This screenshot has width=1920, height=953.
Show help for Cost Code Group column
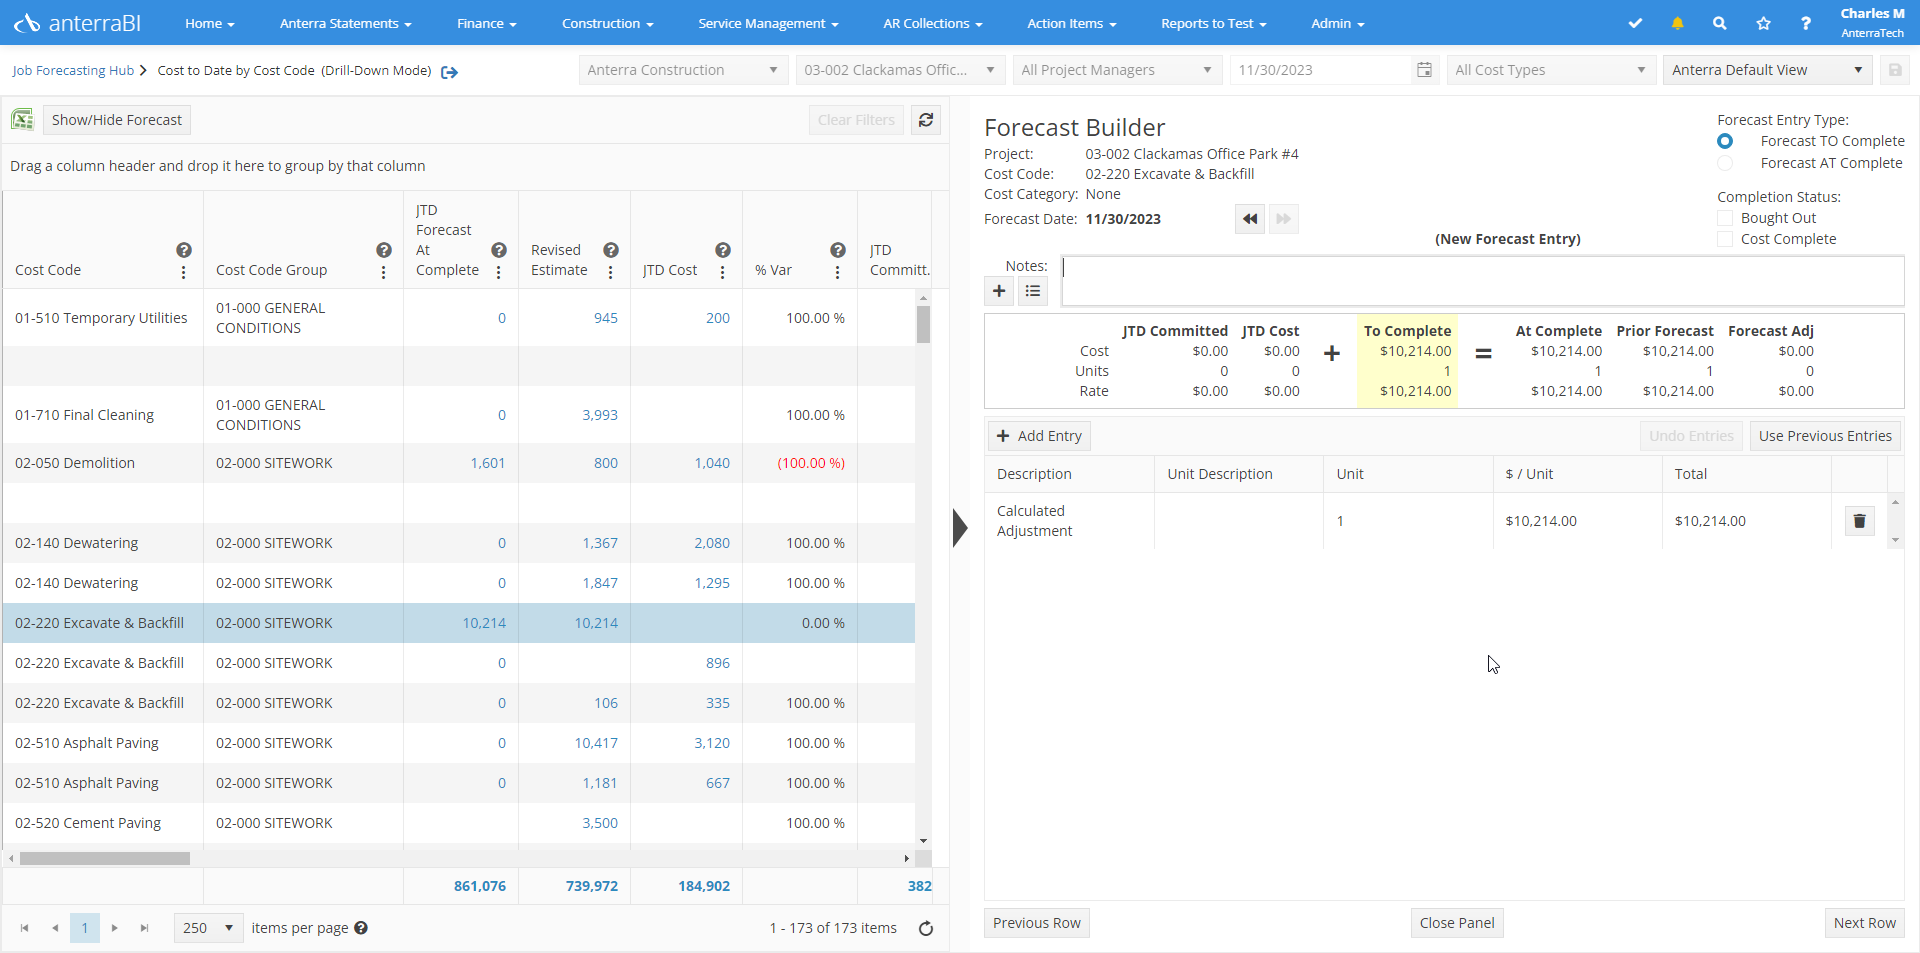pyautogui.click(x=384, y=250)
